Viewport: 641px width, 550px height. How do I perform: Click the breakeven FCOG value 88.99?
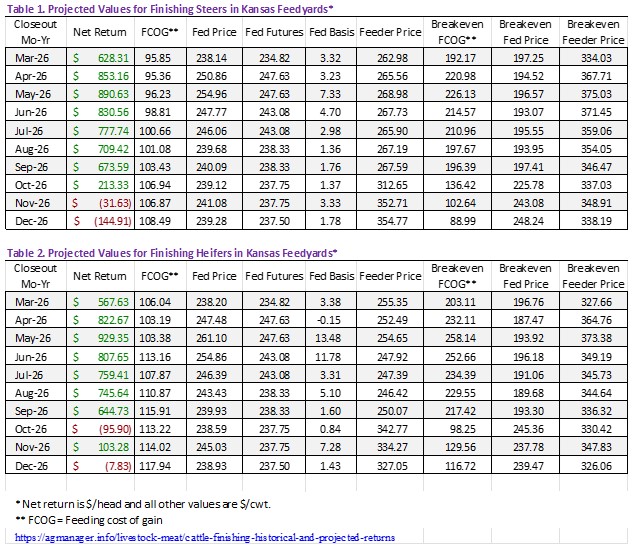point(455,220)
